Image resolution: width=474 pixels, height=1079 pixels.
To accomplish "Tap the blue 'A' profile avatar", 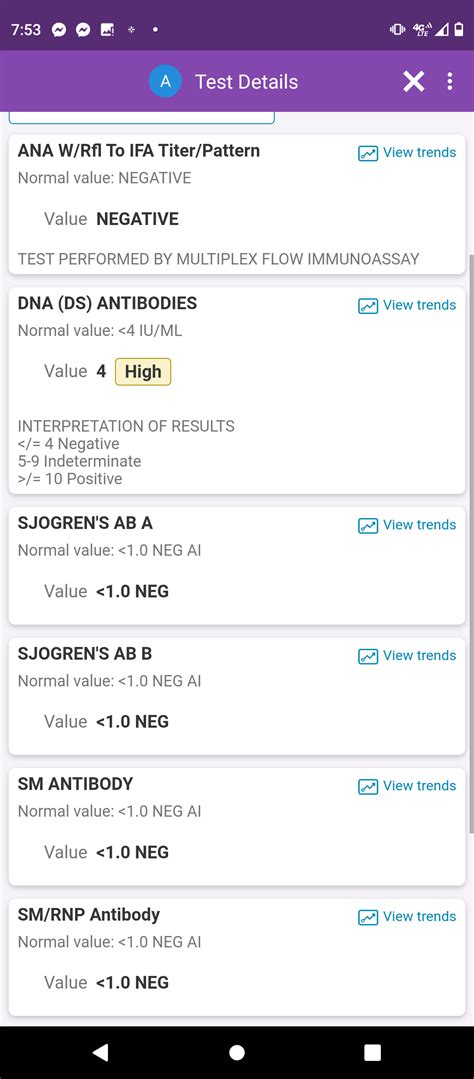I will pos(165,82).
